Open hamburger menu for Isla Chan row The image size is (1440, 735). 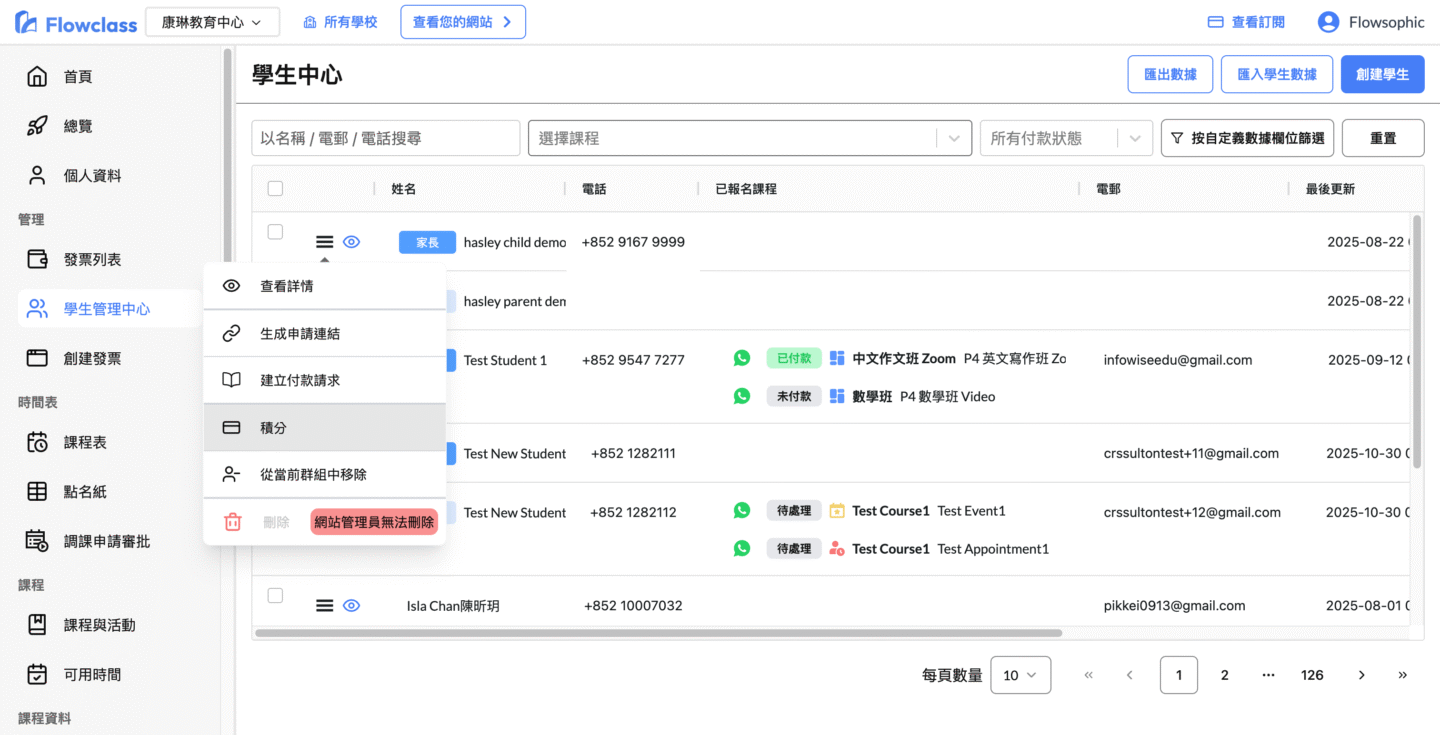coord(324,605)
